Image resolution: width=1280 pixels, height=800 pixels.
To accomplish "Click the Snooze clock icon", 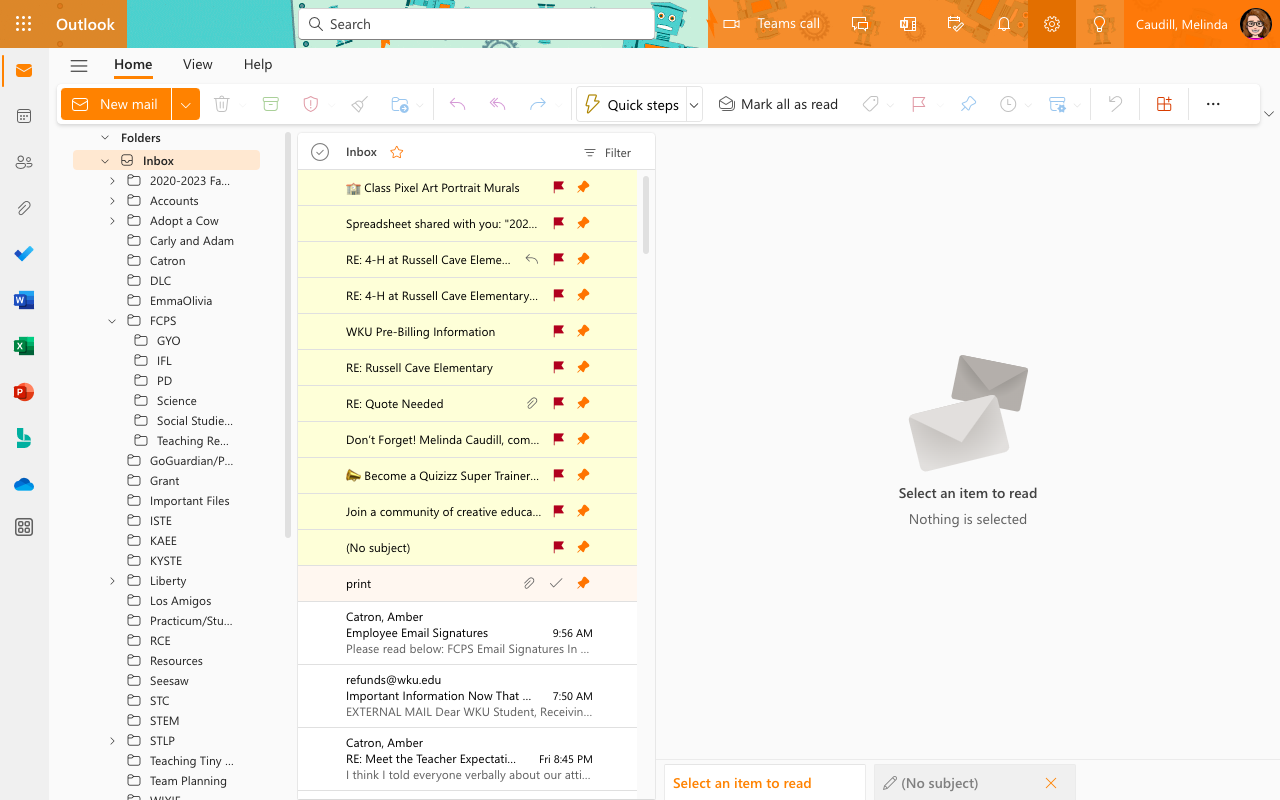I will pyautogui.click(x=1008, y=104).
